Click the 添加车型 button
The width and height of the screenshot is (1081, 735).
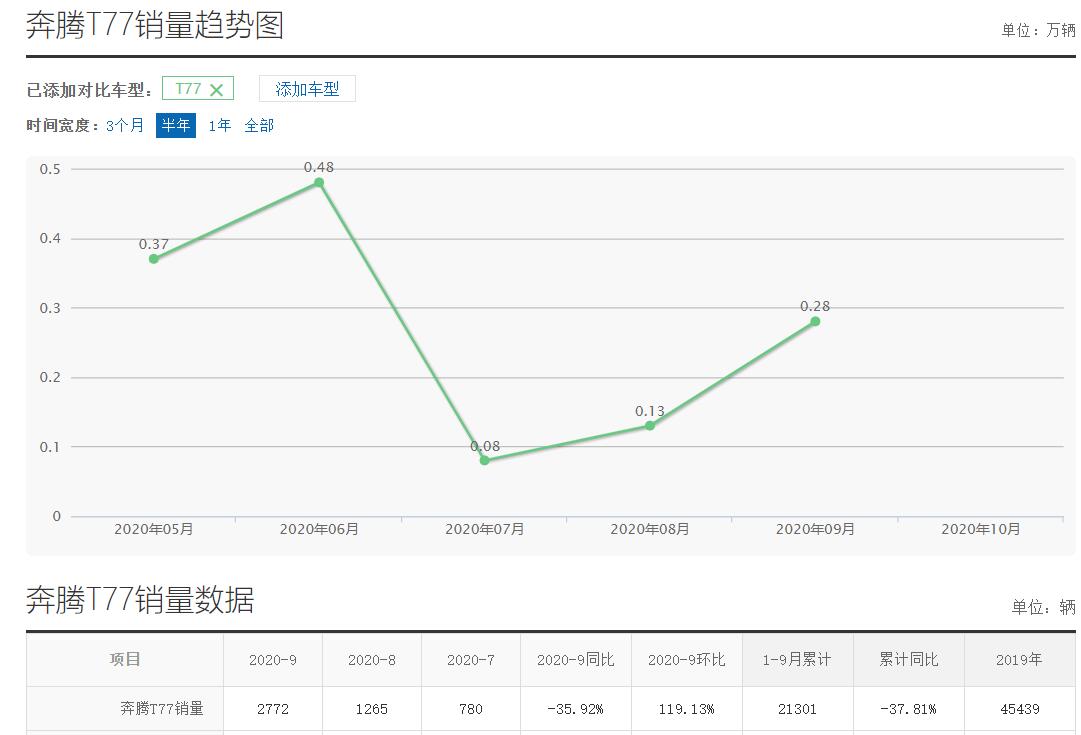307,89
